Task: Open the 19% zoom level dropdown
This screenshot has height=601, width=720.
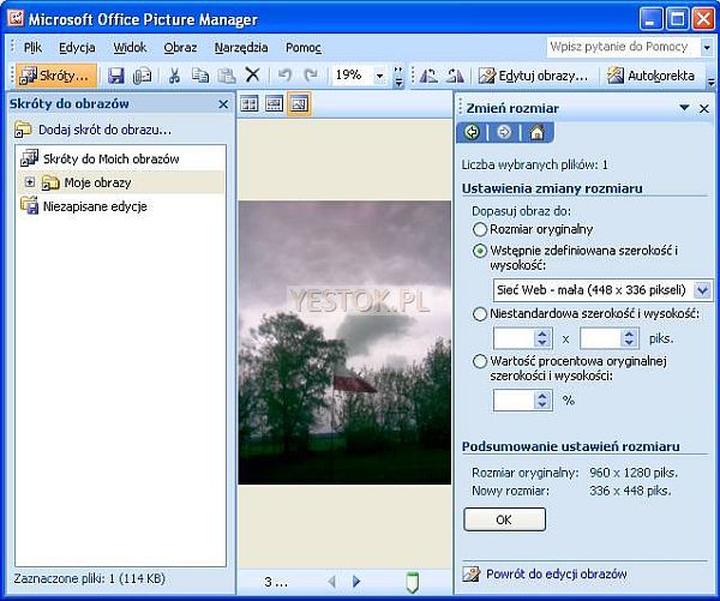Action: (379, 76)
